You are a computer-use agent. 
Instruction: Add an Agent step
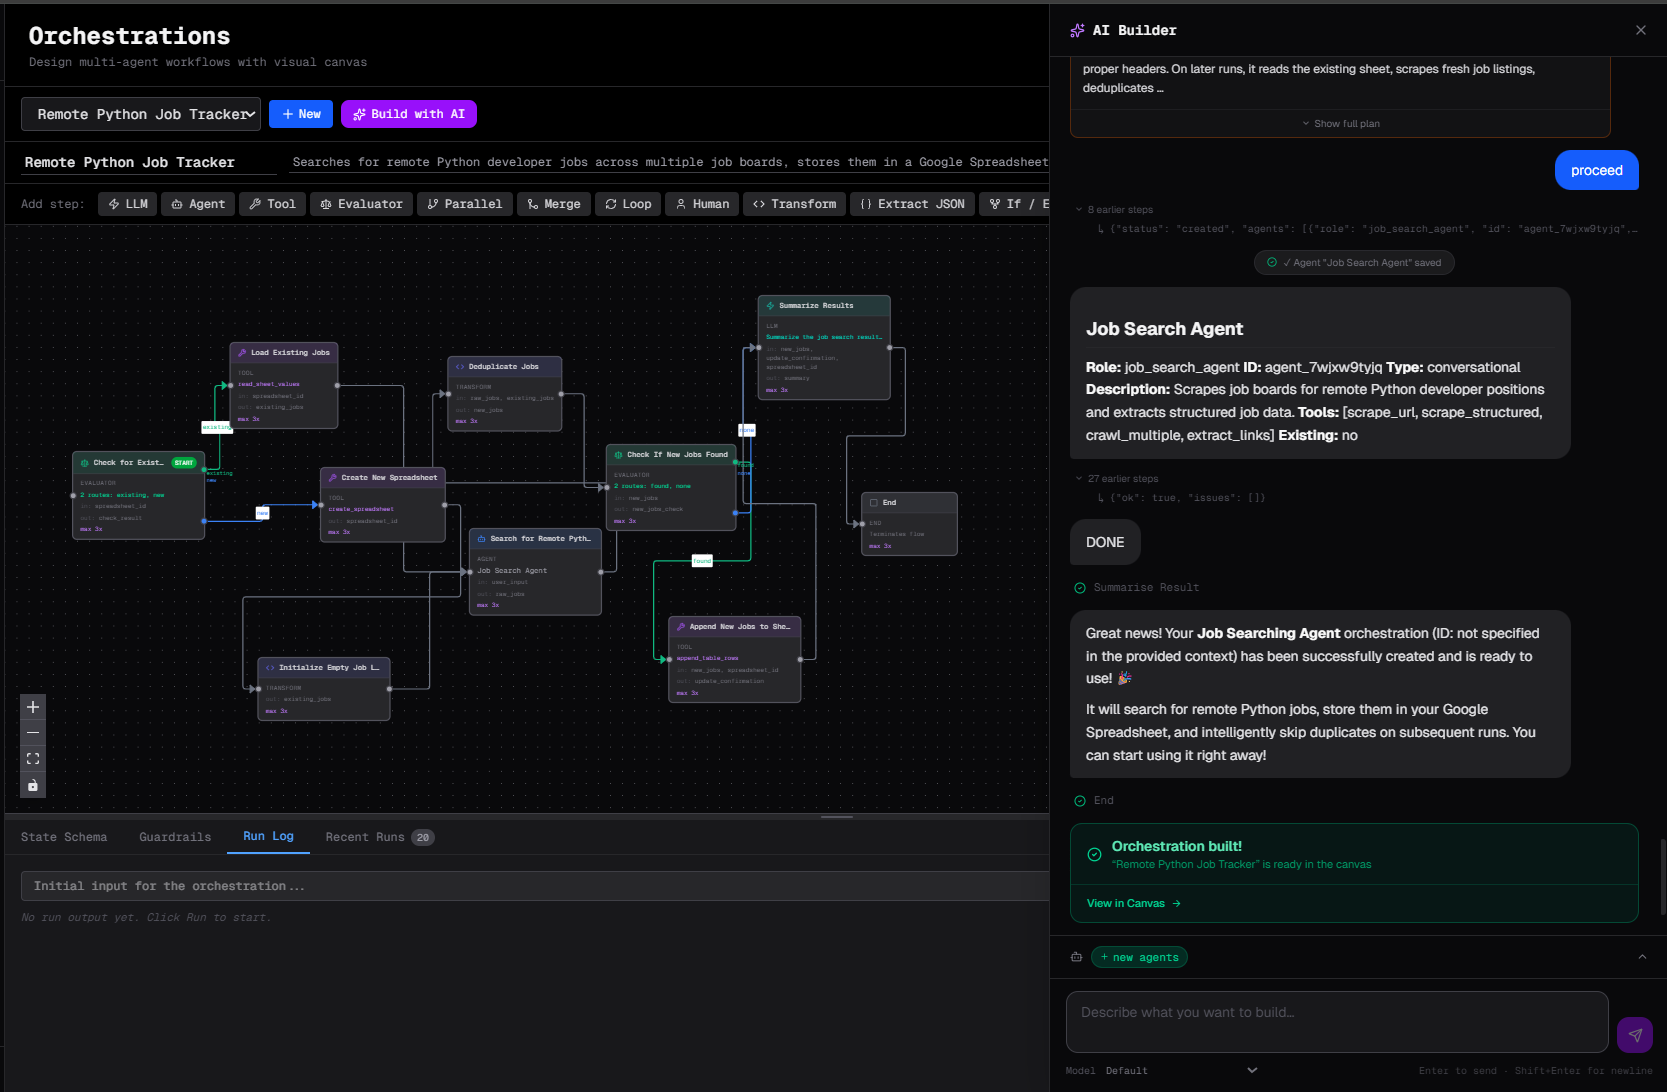[x=198, y=204]
